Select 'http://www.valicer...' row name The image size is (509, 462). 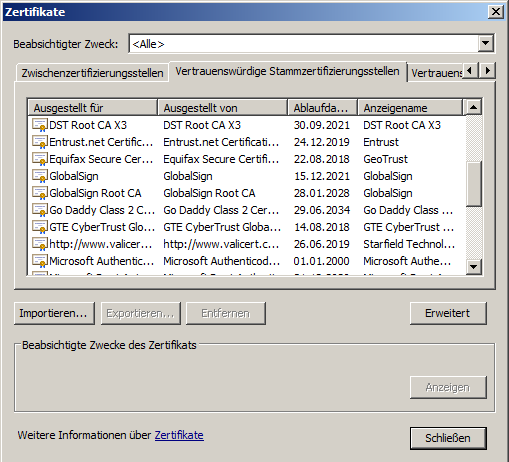pos(101,244)
